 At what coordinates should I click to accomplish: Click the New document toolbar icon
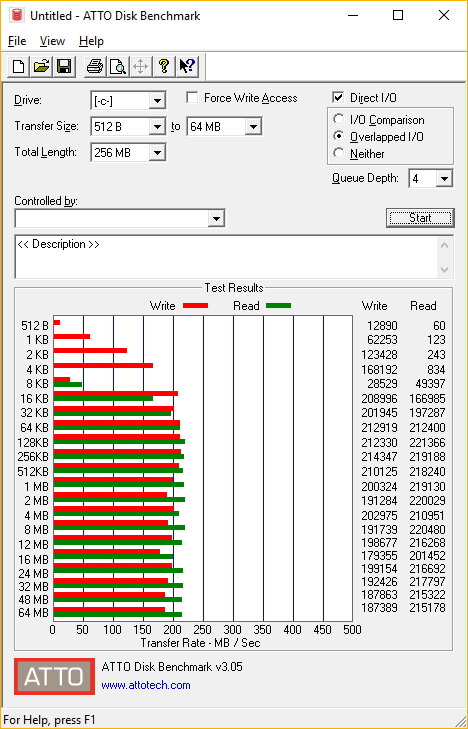[19, 67]
